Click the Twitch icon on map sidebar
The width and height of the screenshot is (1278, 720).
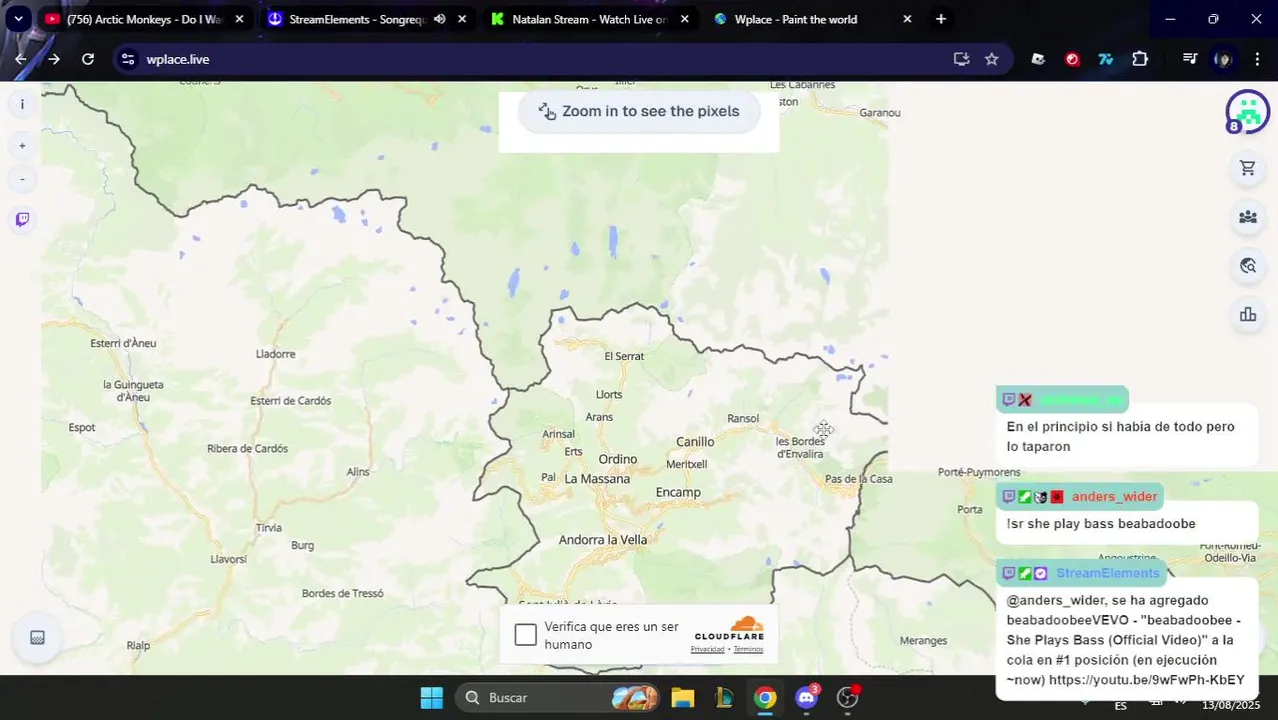22,220
